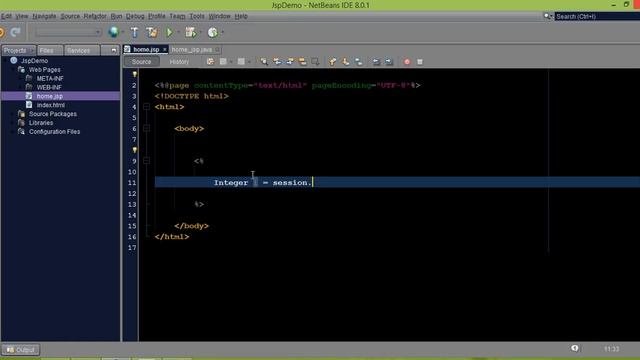This screenshot has height=360, width=640.
Task: Open the Navigate menu
Action: tap(44, 16)
